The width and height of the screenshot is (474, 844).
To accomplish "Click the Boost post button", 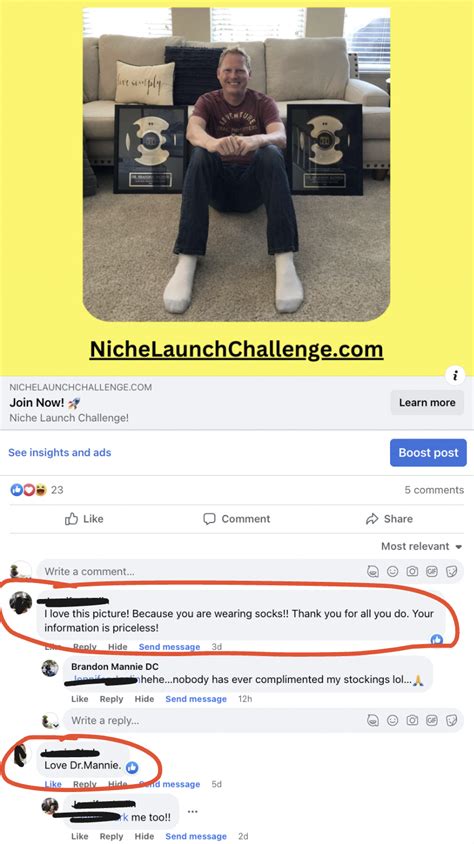I will pos(428,453).
